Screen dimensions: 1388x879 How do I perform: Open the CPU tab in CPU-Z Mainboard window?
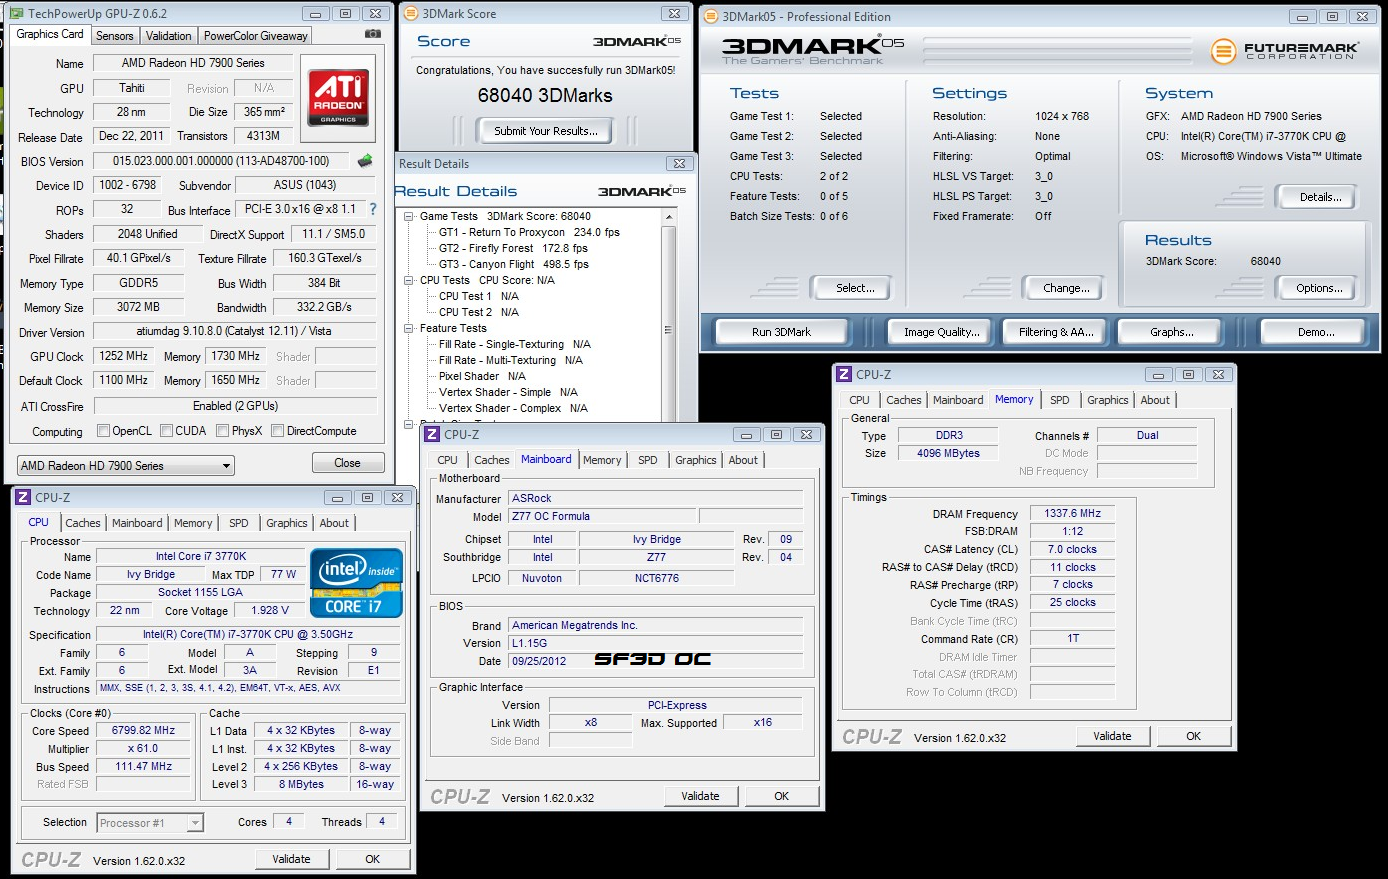448,460
